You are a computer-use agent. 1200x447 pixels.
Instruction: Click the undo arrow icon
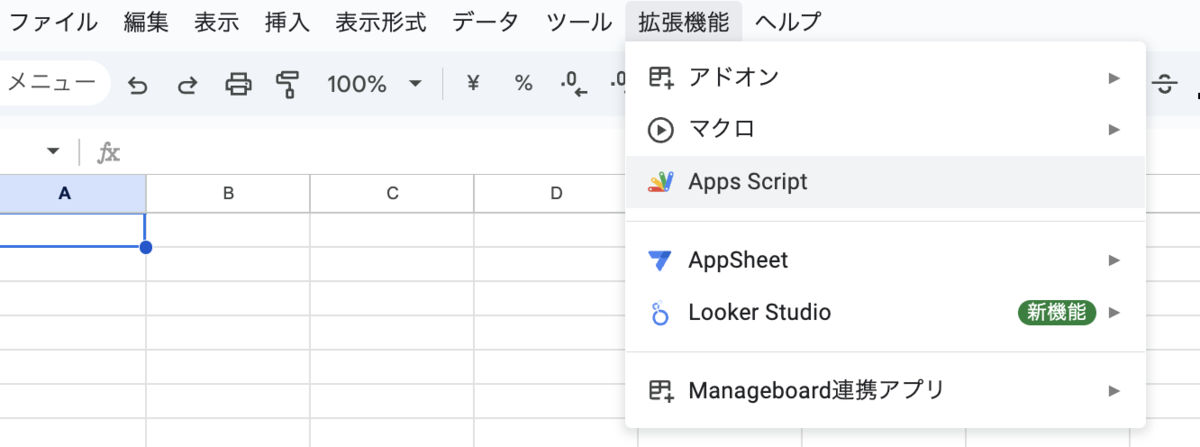coord(138,85)
